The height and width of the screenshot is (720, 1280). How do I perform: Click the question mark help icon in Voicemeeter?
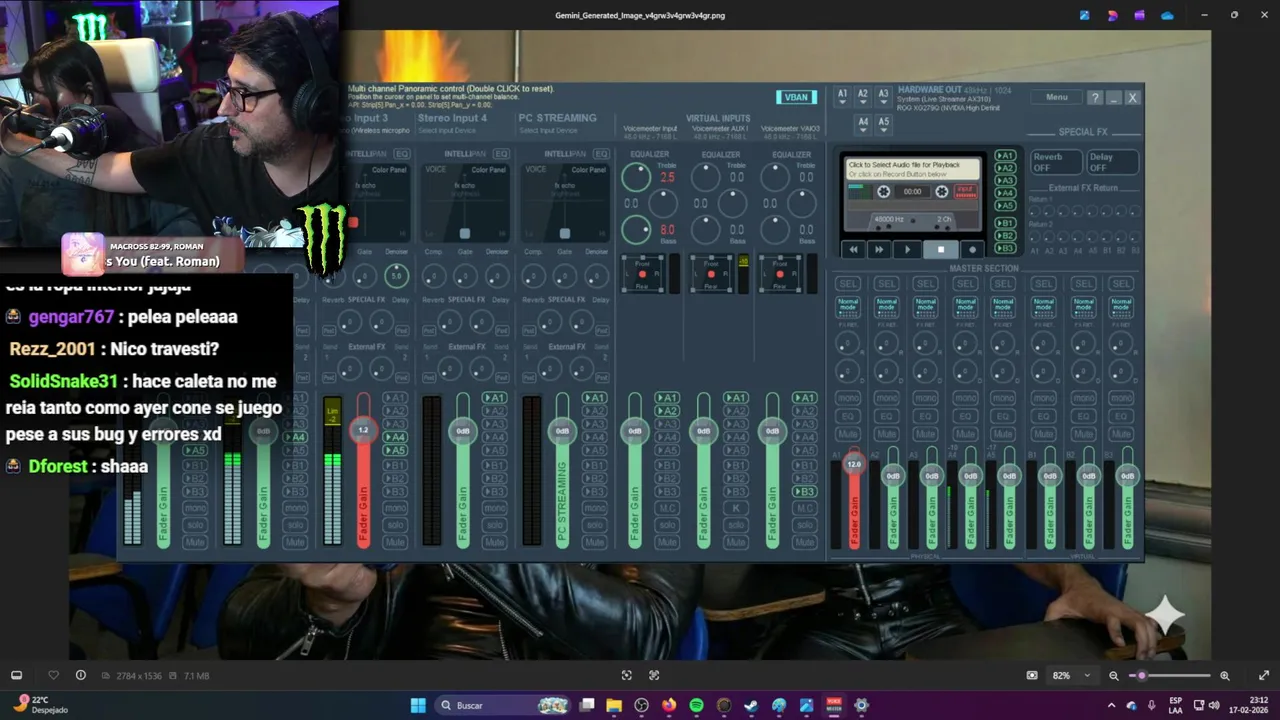coord(1095,98)
